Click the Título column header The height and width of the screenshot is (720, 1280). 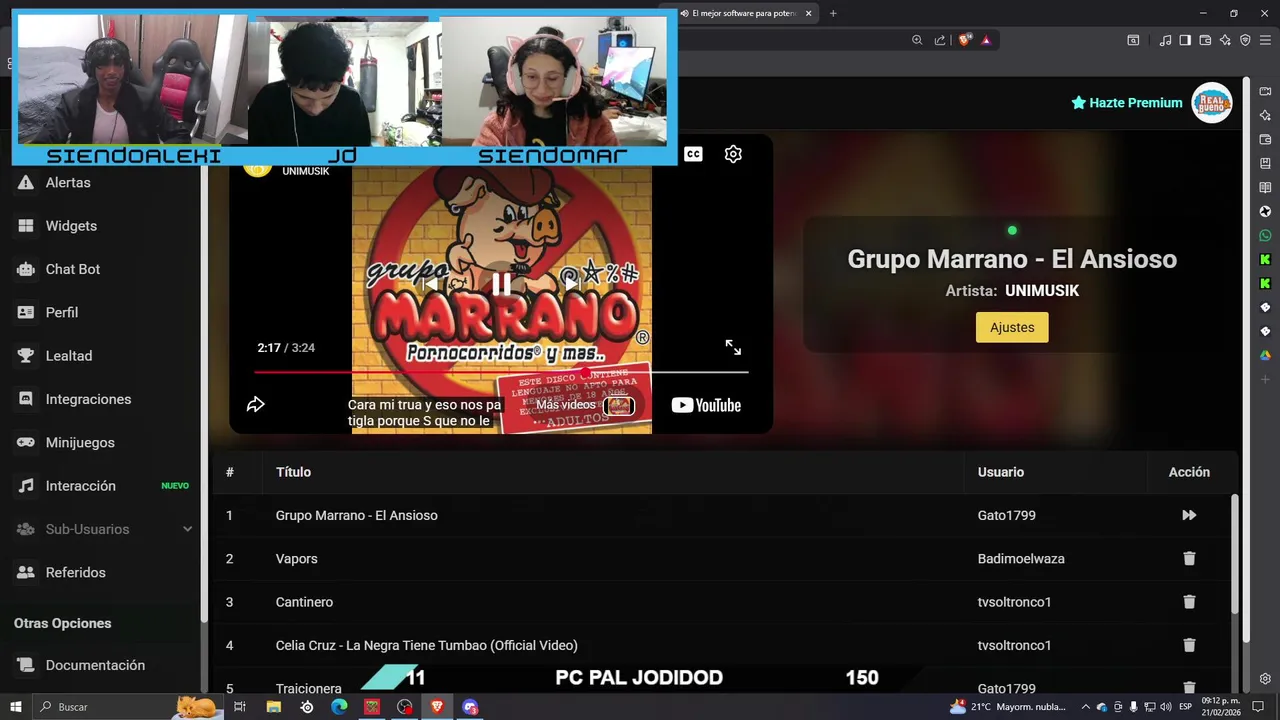pos(293,472)
